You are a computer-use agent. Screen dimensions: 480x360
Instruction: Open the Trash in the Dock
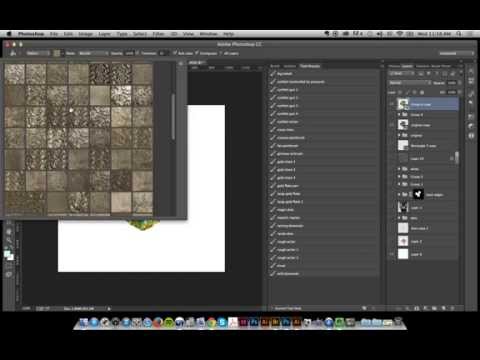coord(398,322)
